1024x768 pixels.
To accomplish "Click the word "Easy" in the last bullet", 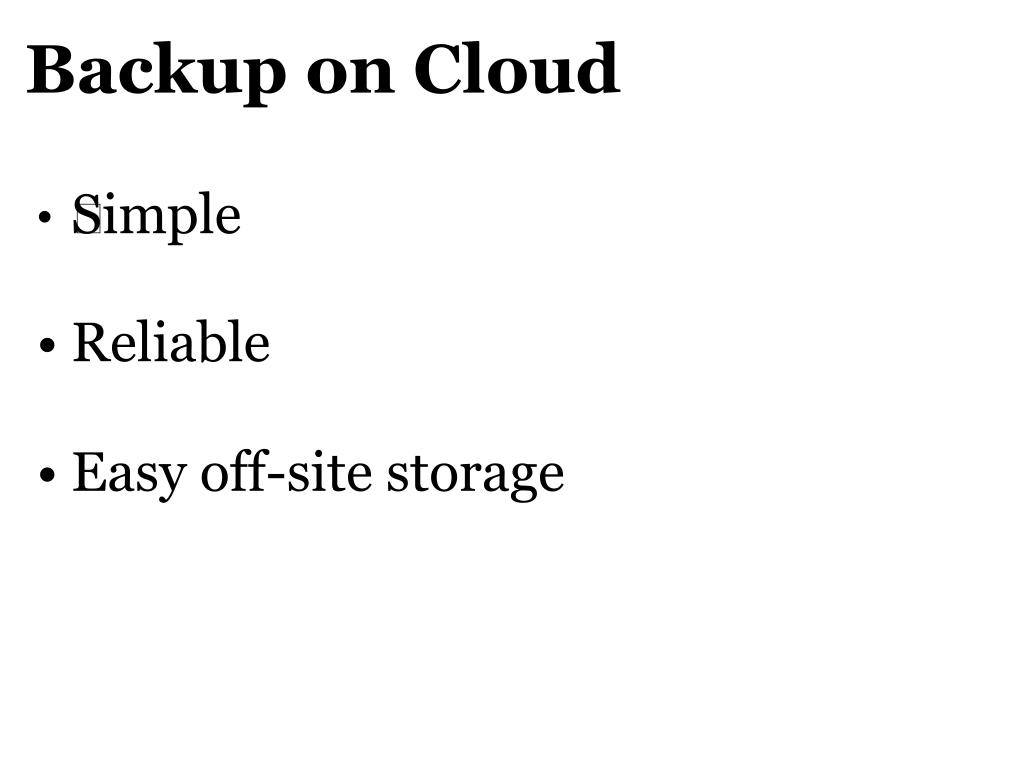I will [x=129, y=475].
